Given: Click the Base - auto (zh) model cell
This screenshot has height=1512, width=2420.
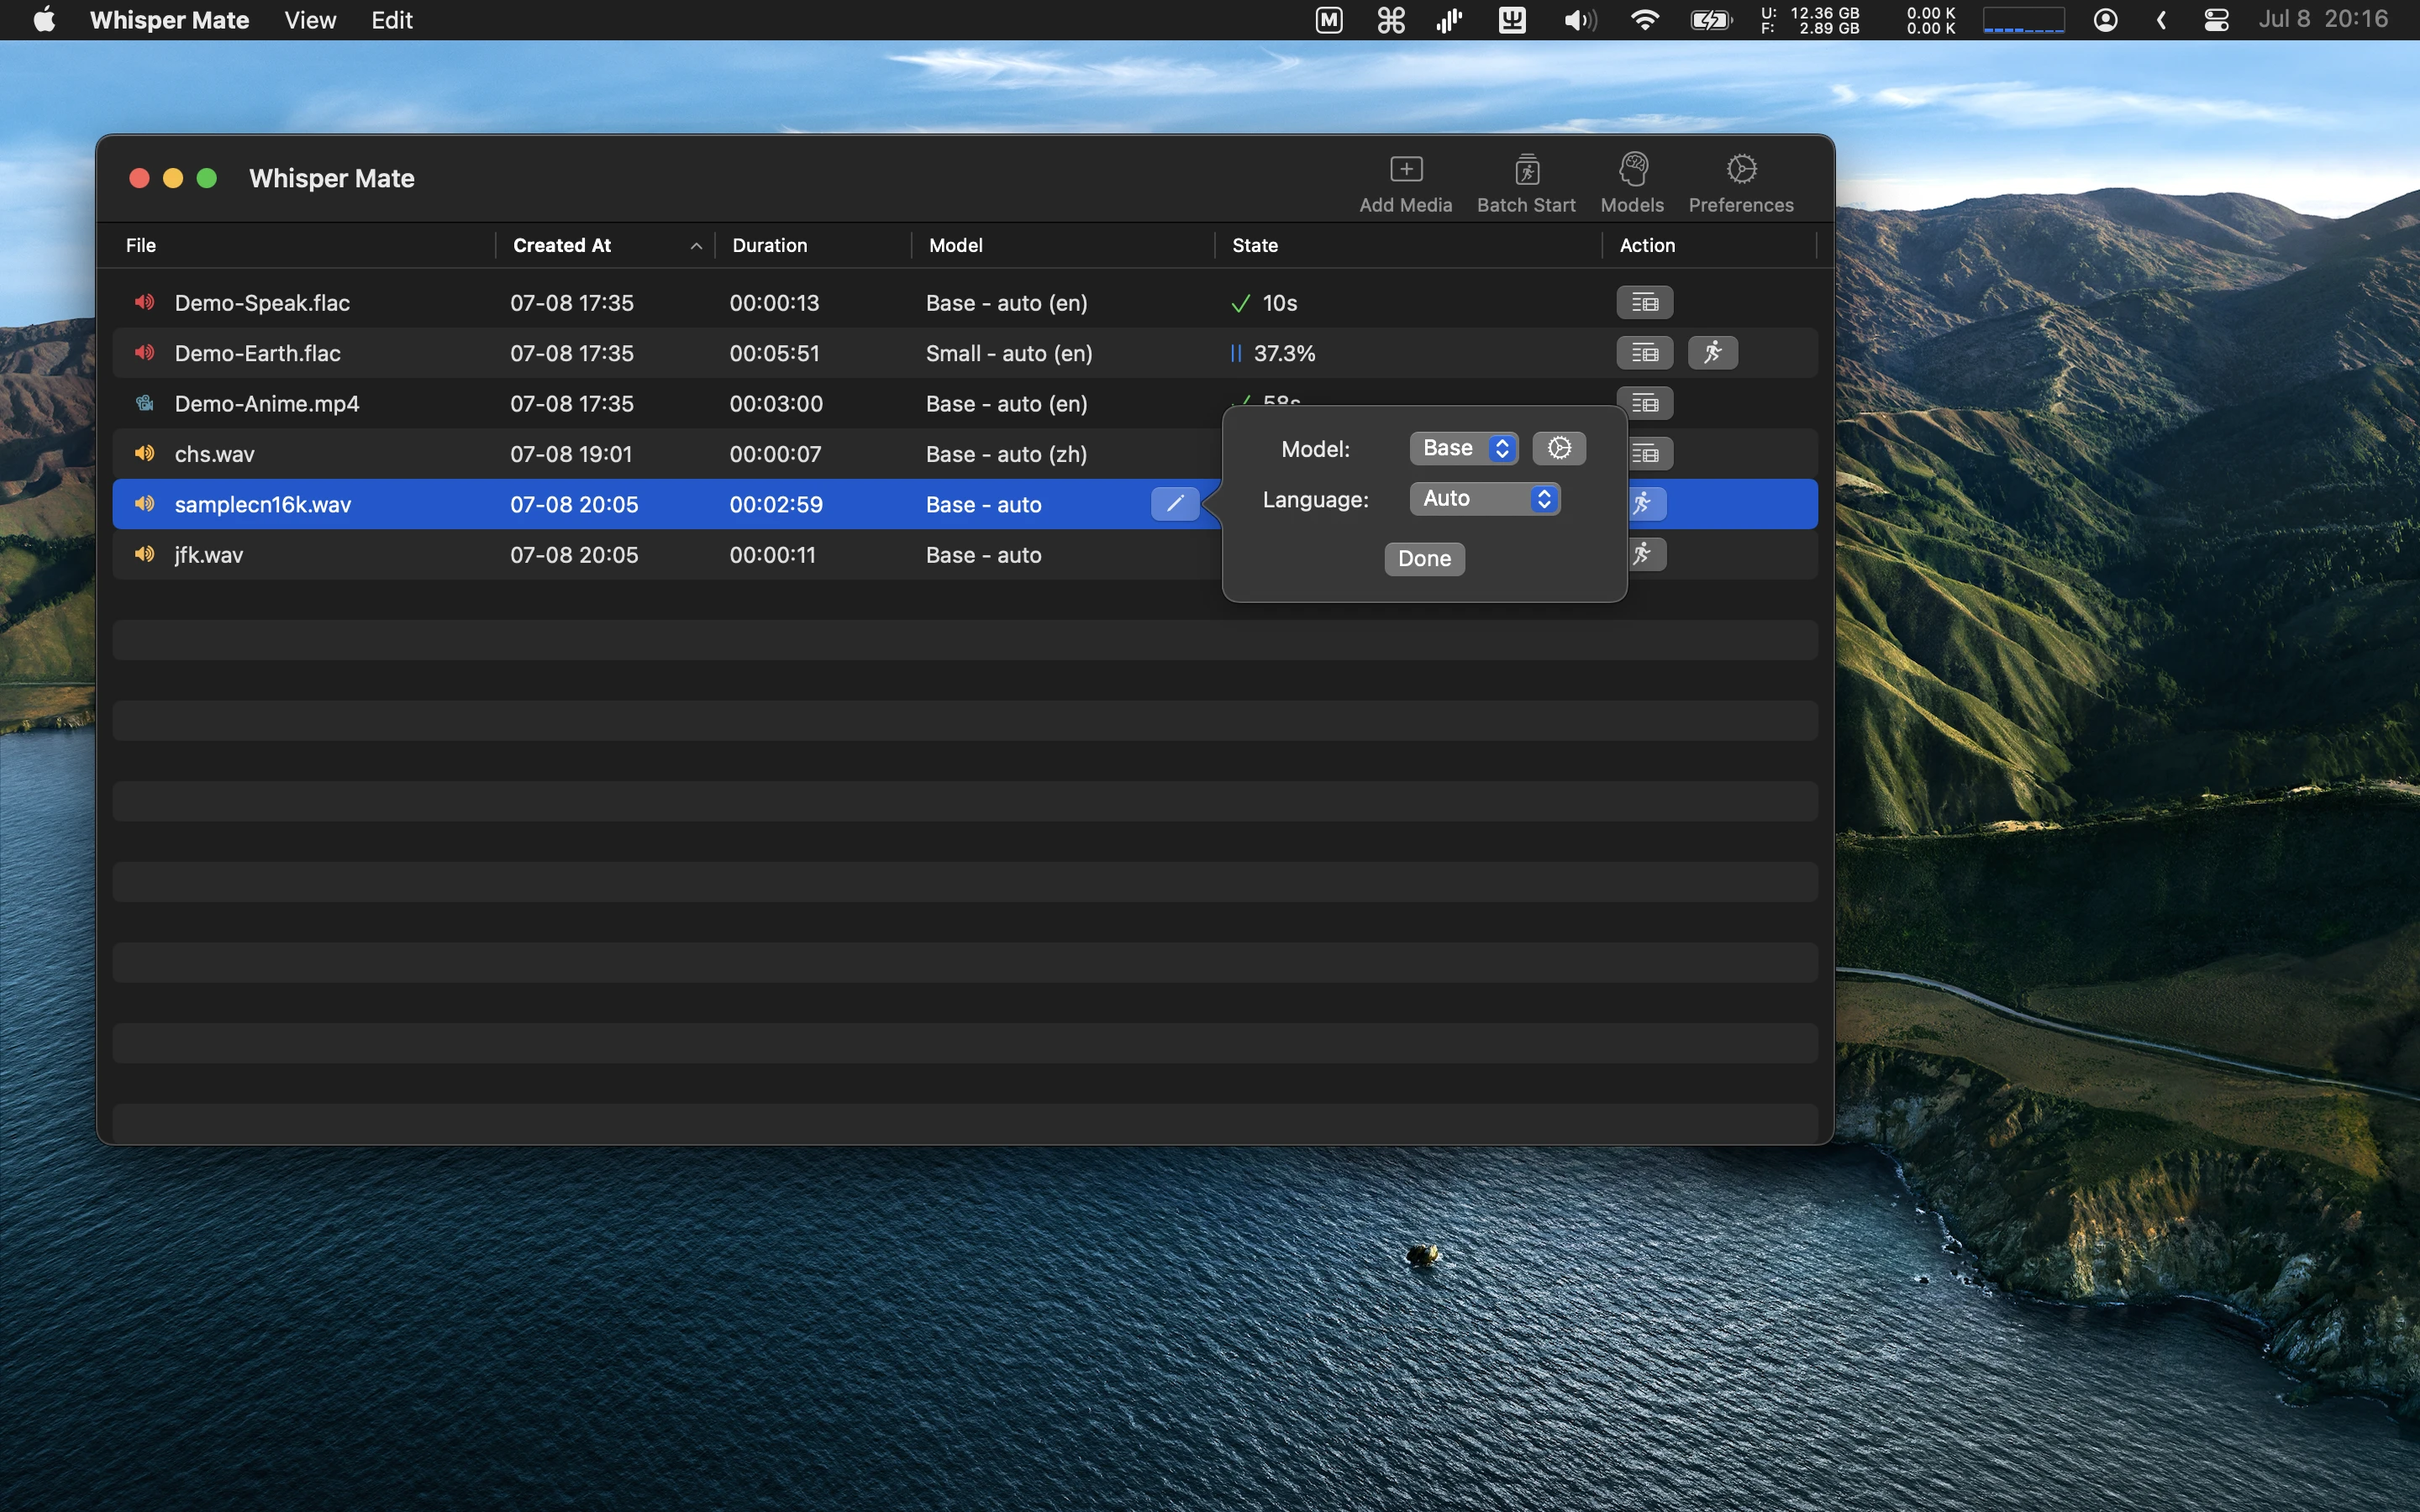Looking at the screenshot, I should click(x=1006, y=454).
